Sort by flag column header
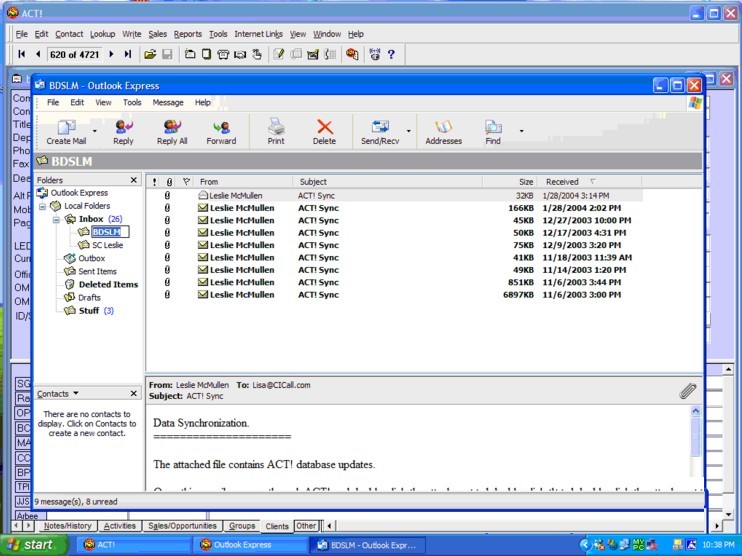This screenshot has width=742, height=556. [186, 182]
